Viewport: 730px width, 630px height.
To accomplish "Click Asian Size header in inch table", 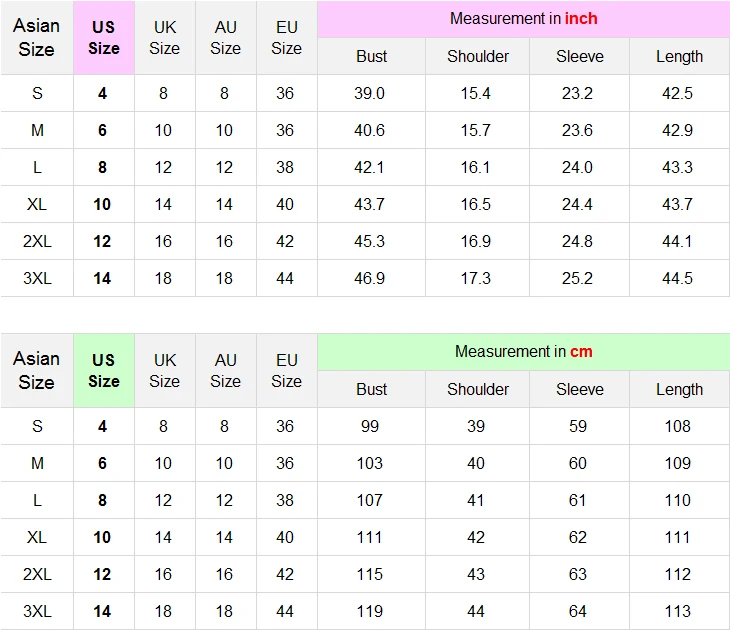I will [x=36, y=38].
